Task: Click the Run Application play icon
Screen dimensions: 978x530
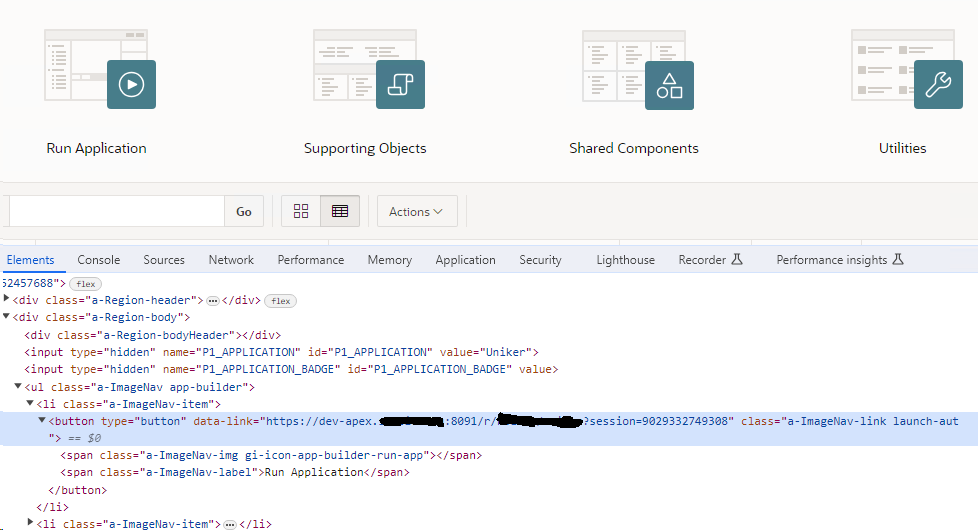Action: (131, 85)
